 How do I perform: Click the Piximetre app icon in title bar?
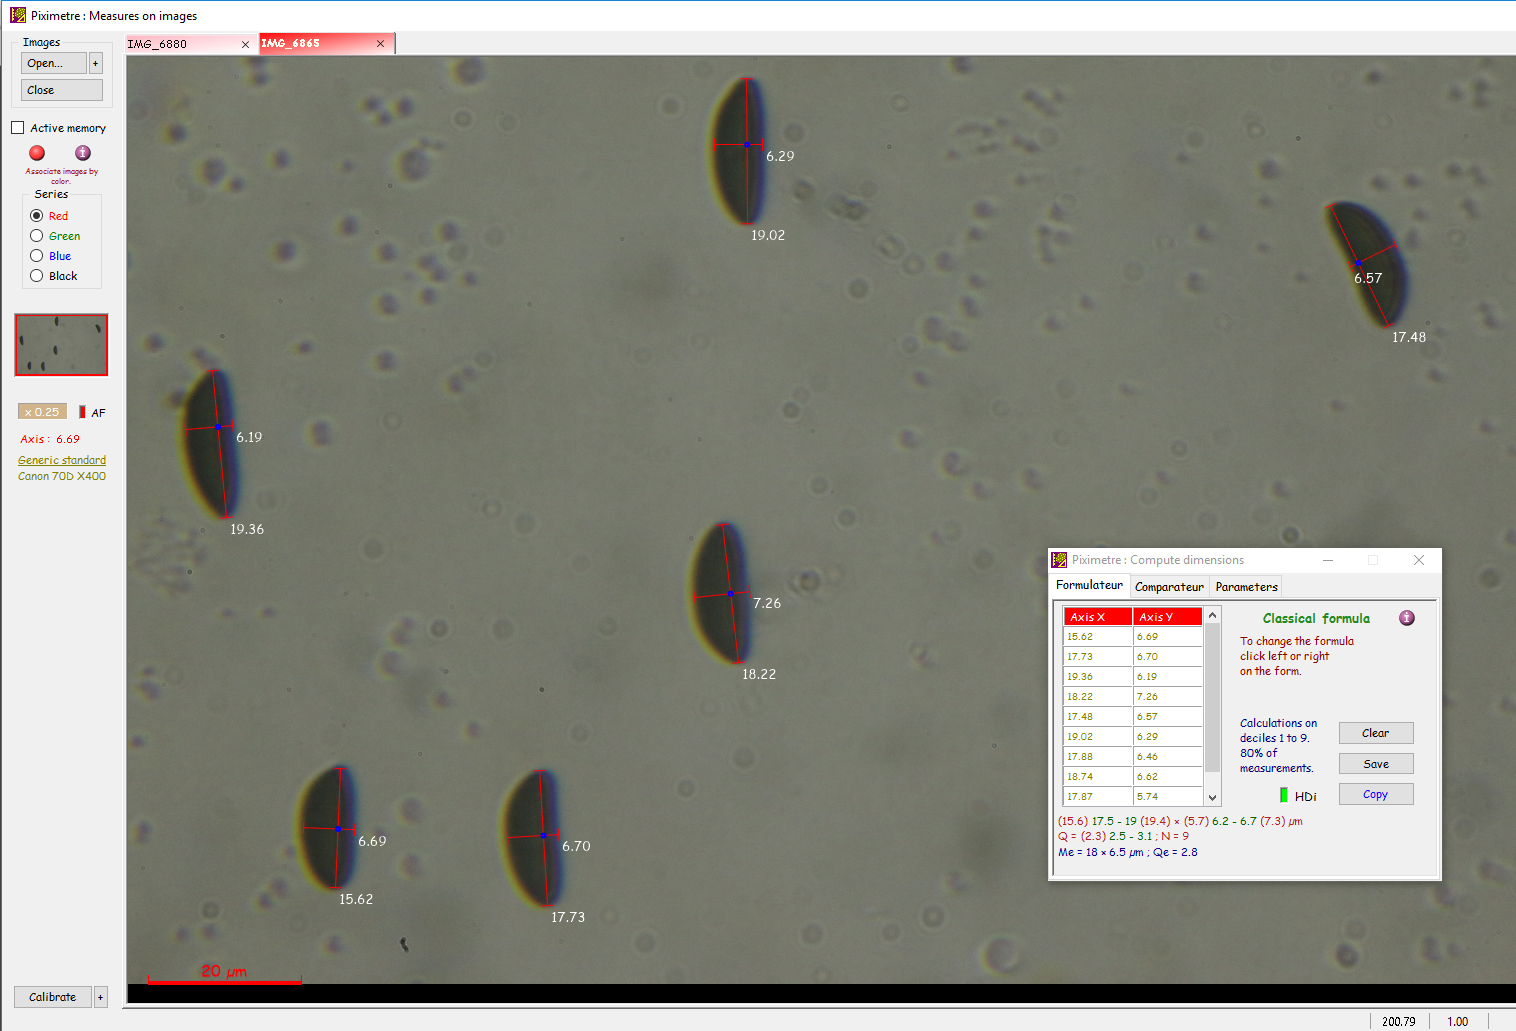18,15
